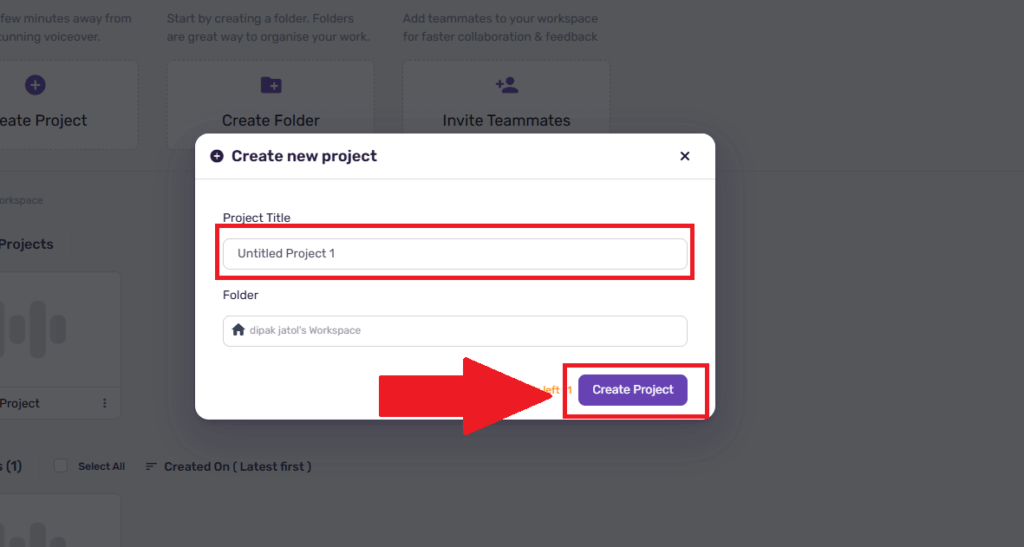Click the Create Folder card label
Screen dimensions: 1024x547
pyautogui.click(x=270, y=120)
